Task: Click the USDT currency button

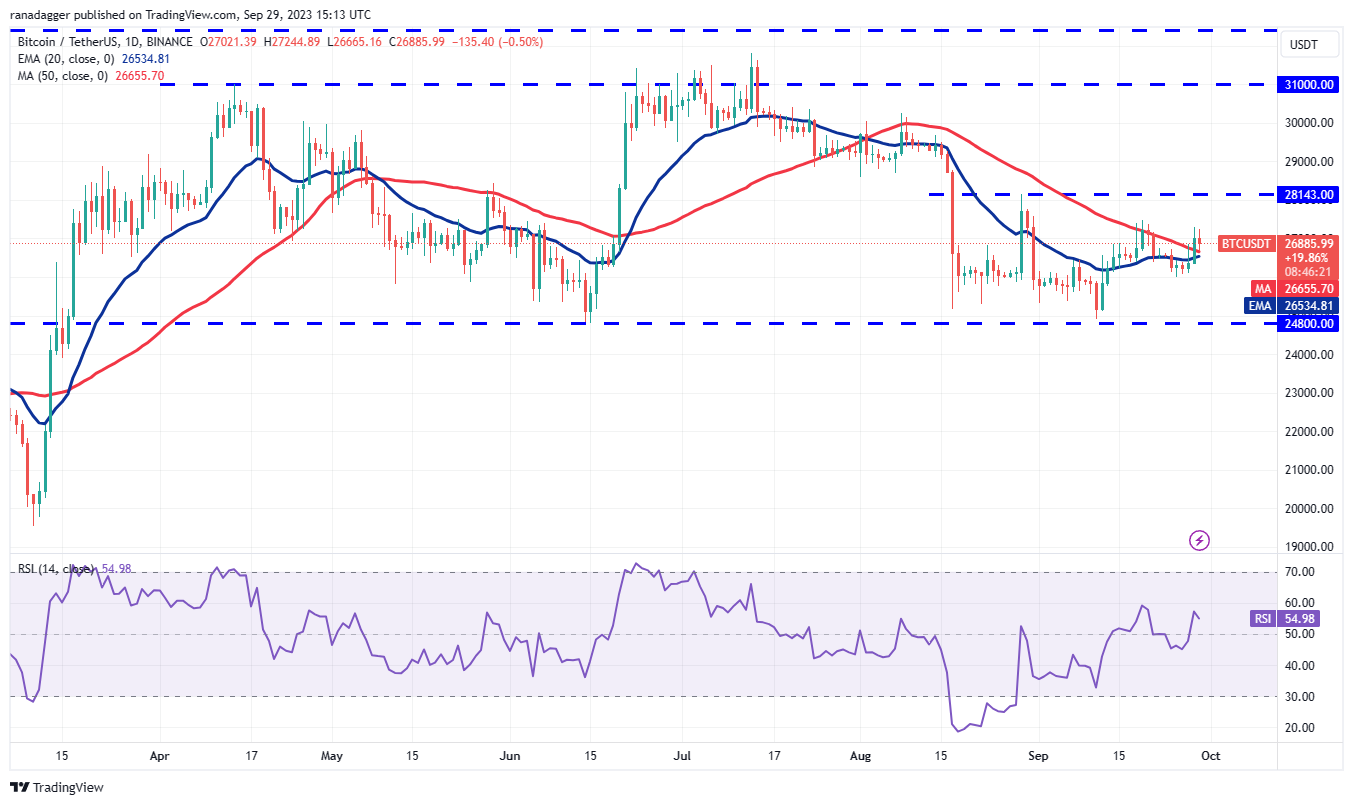Action: coord(1310,44)
